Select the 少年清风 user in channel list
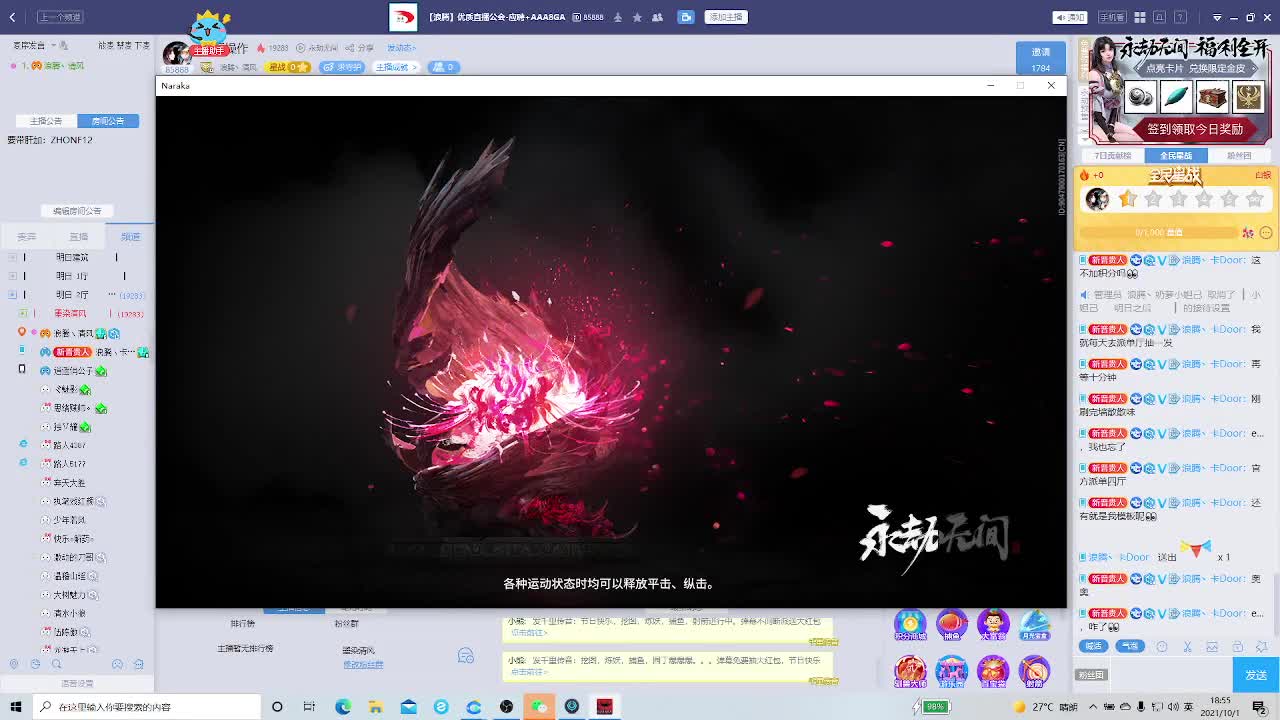The height and width of the screenshot is (720, 1280). 70,520
